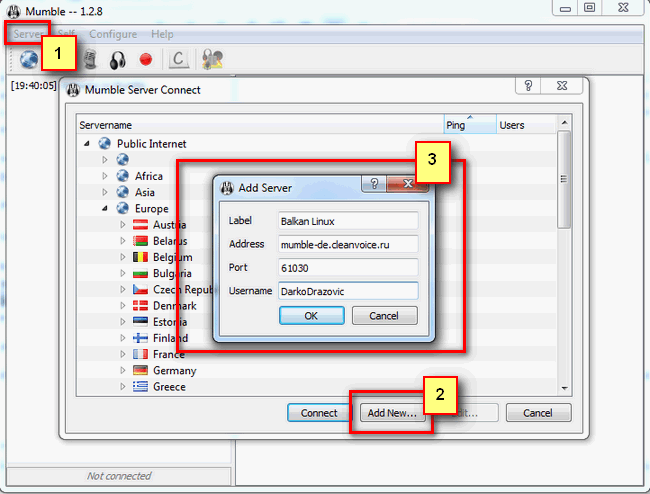
Task: Click the Denmark flag icon
Action: (140, 305)
